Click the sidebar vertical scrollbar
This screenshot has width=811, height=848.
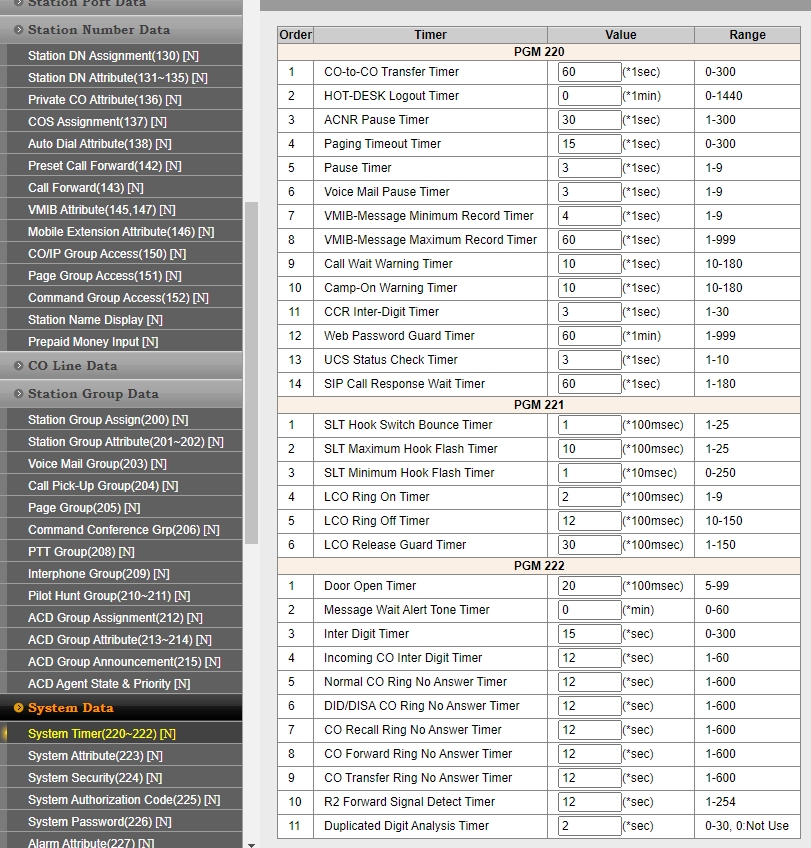tap(251, 370)
